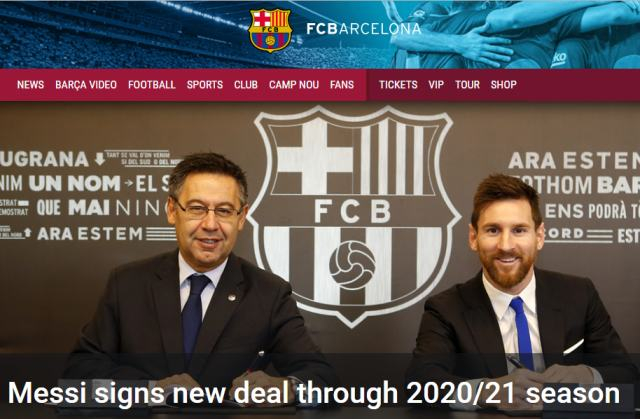The width and height of the screenshot is (640, 419).
Task: Open the VIP page link
Action: pos(436,84)
